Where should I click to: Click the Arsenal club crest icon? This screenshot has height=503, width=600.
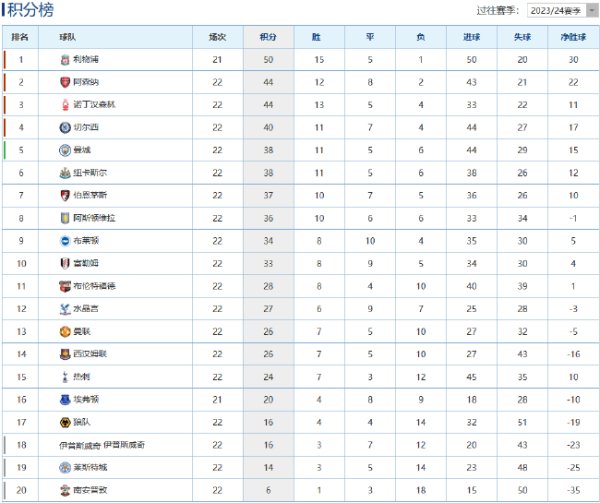[65, 82]
